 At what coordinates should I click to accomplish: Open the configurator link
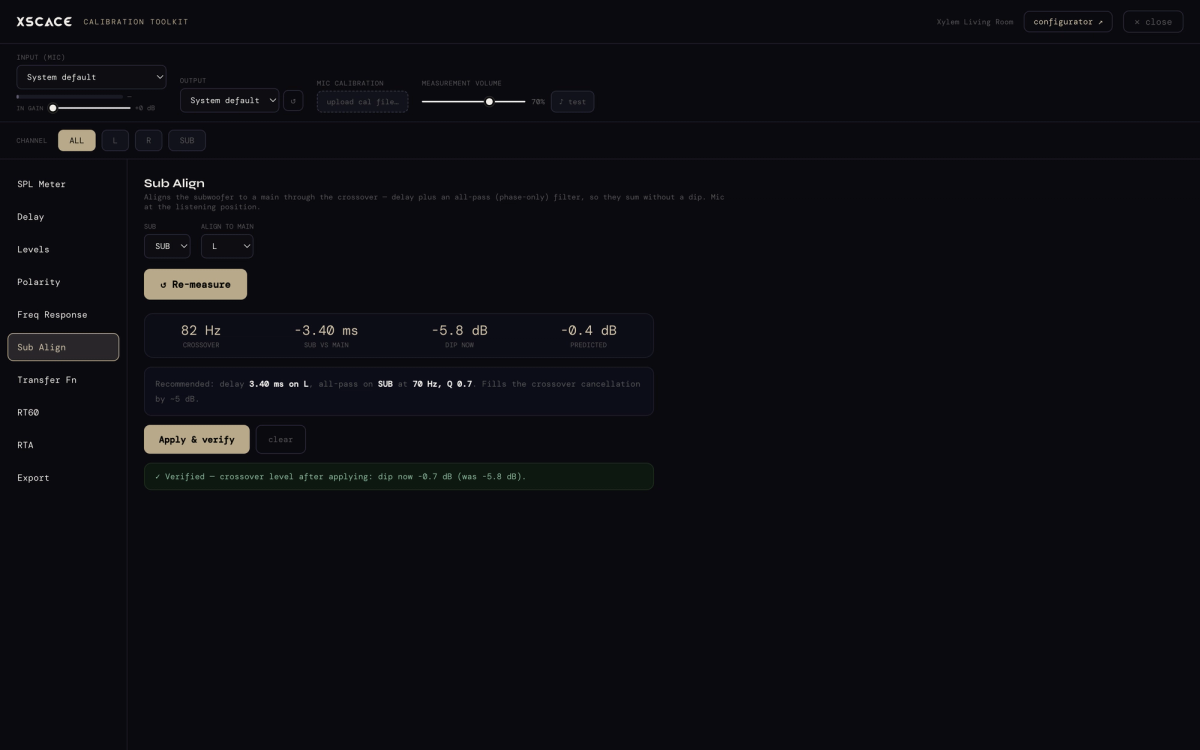pyautogui.click(x=1068, y=21)
